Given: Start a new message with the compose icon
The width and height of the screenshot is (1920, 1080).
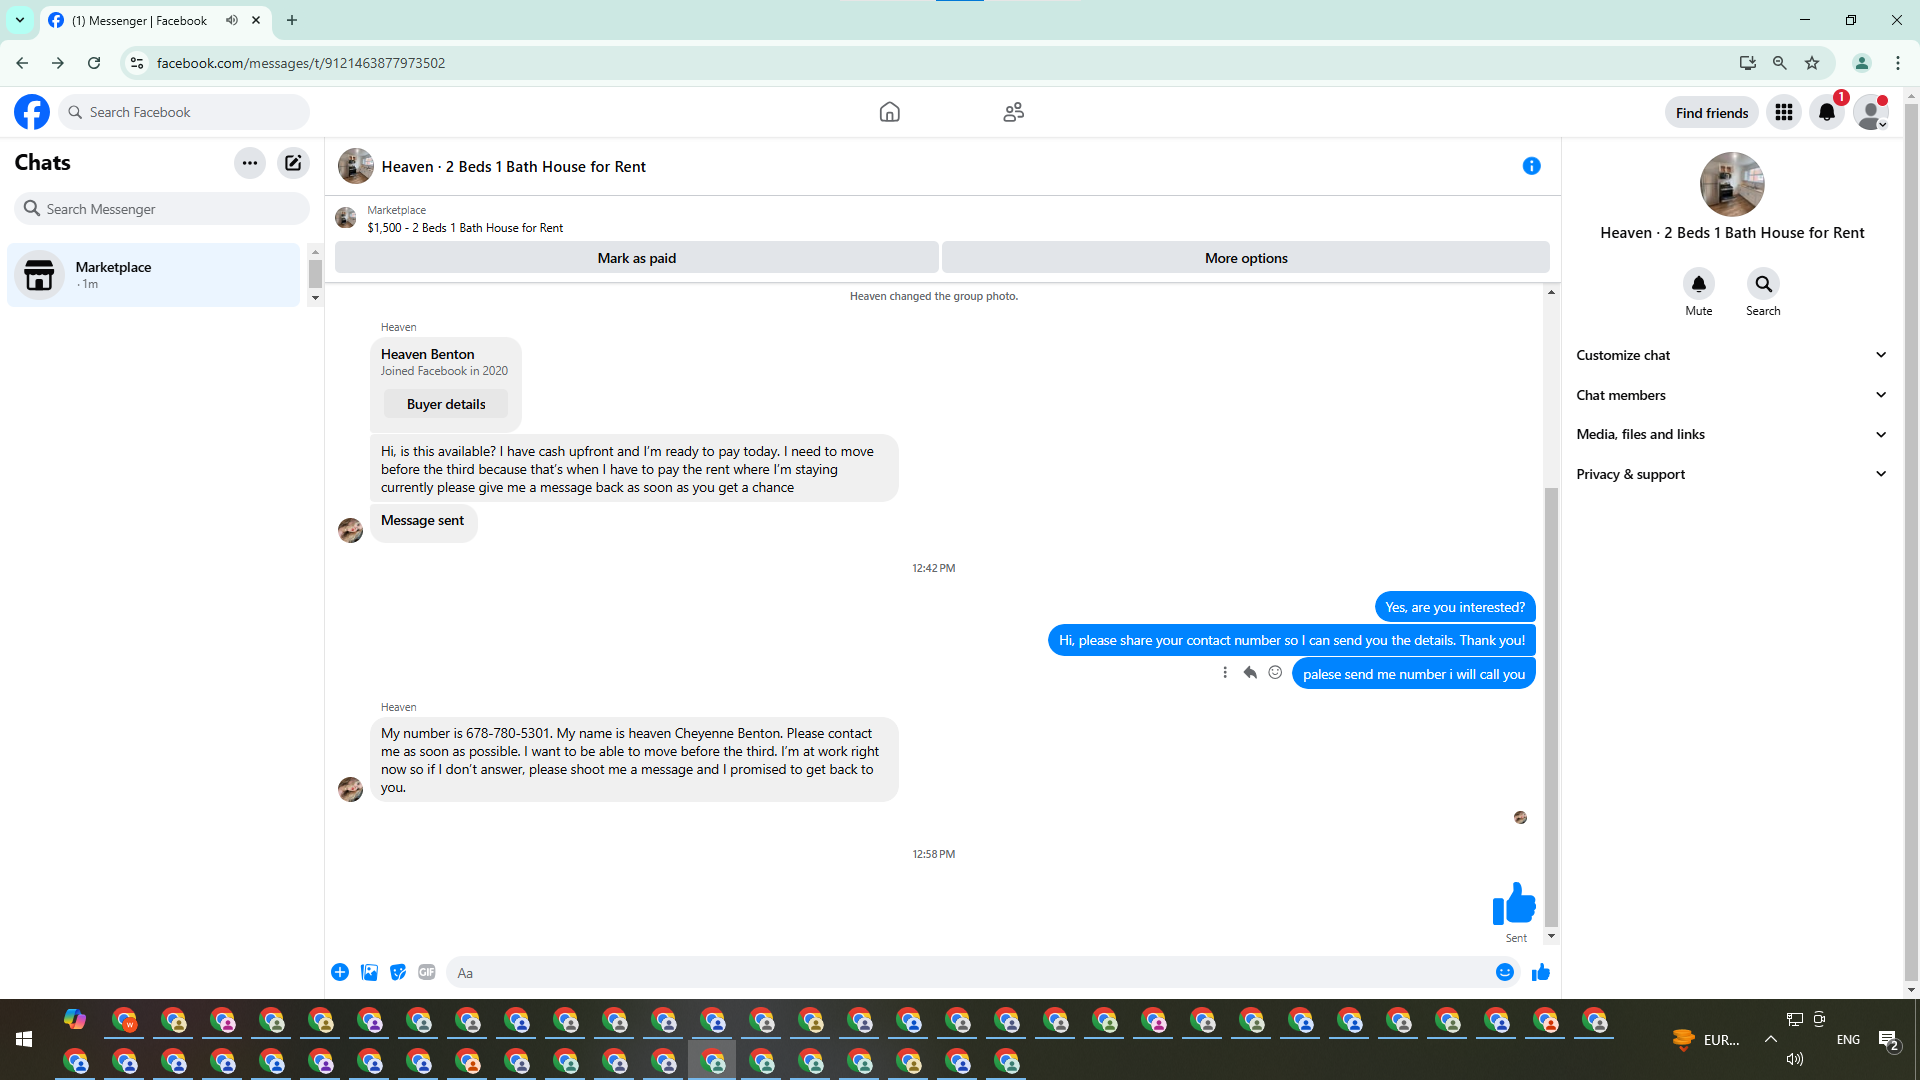Looking at the screenshot, I should coord(293,163).
